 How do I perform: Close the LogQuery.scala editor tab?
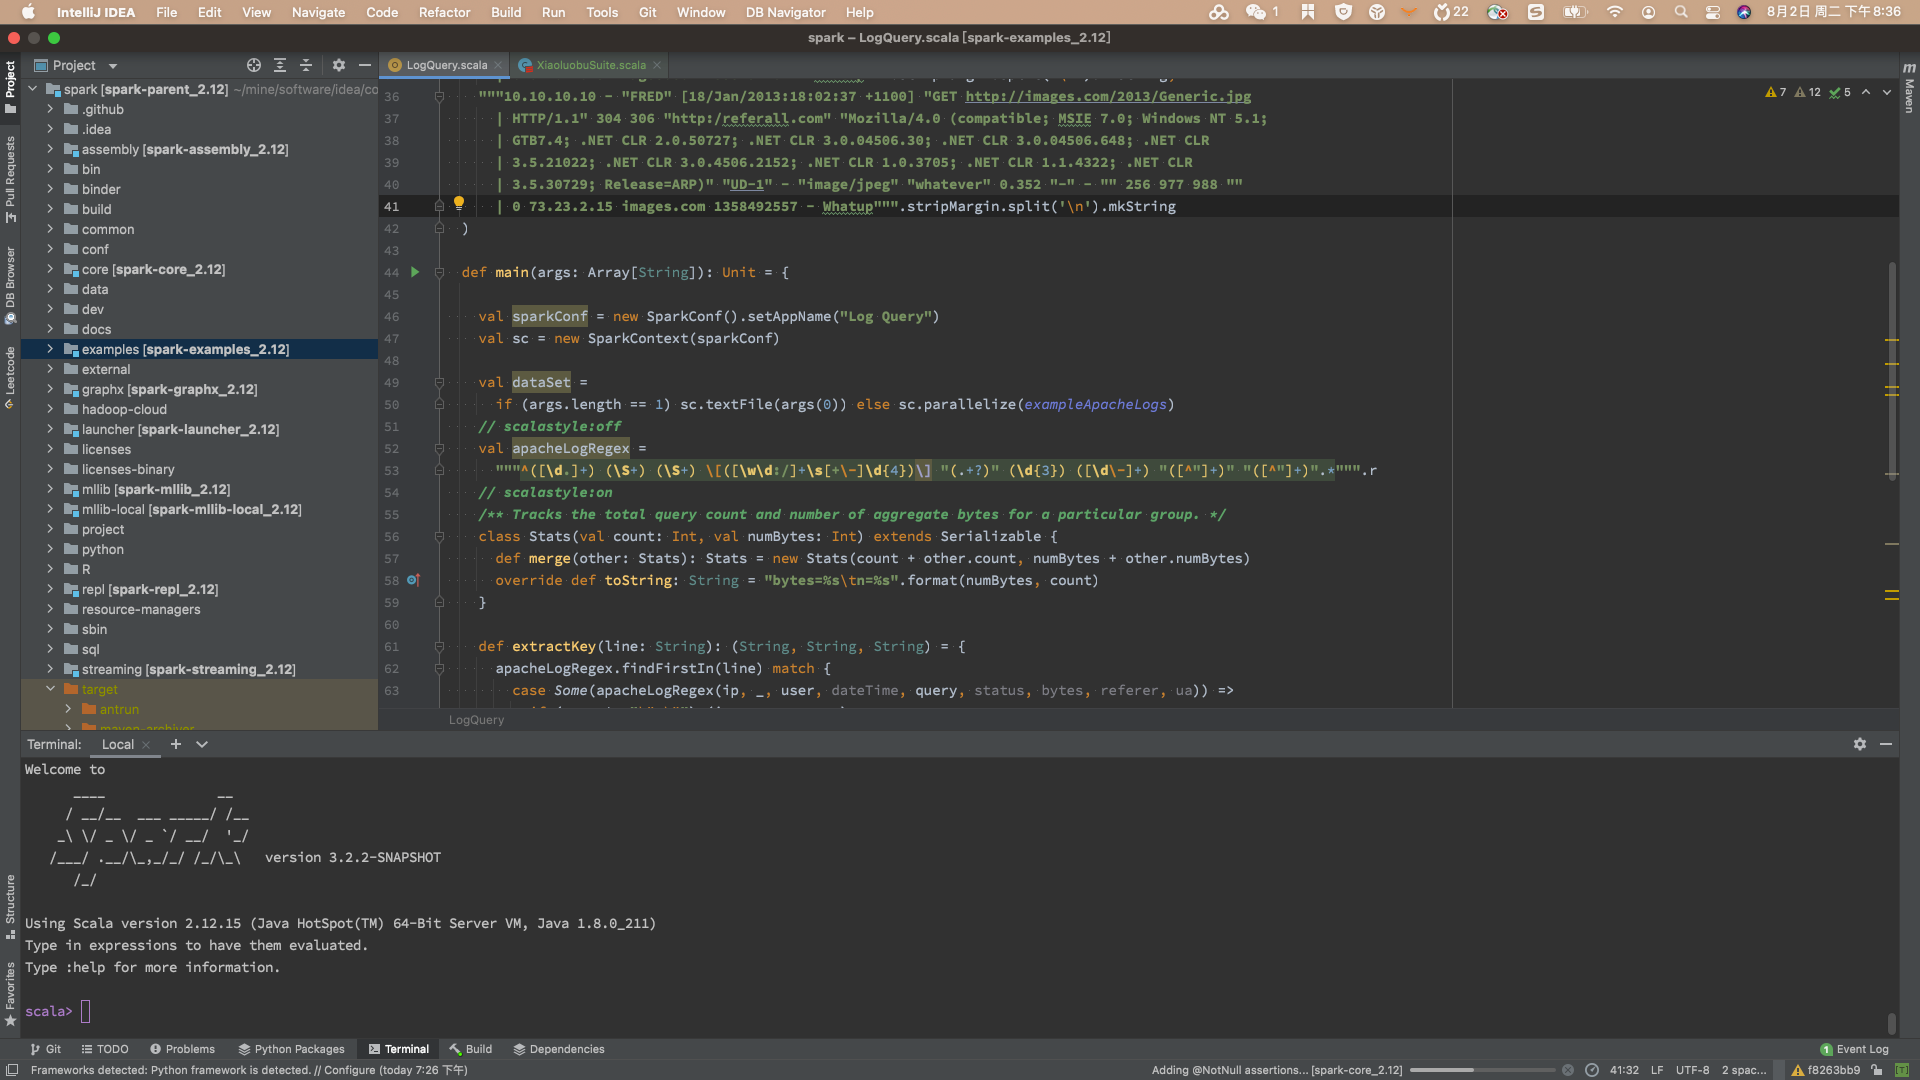(498, 65)
